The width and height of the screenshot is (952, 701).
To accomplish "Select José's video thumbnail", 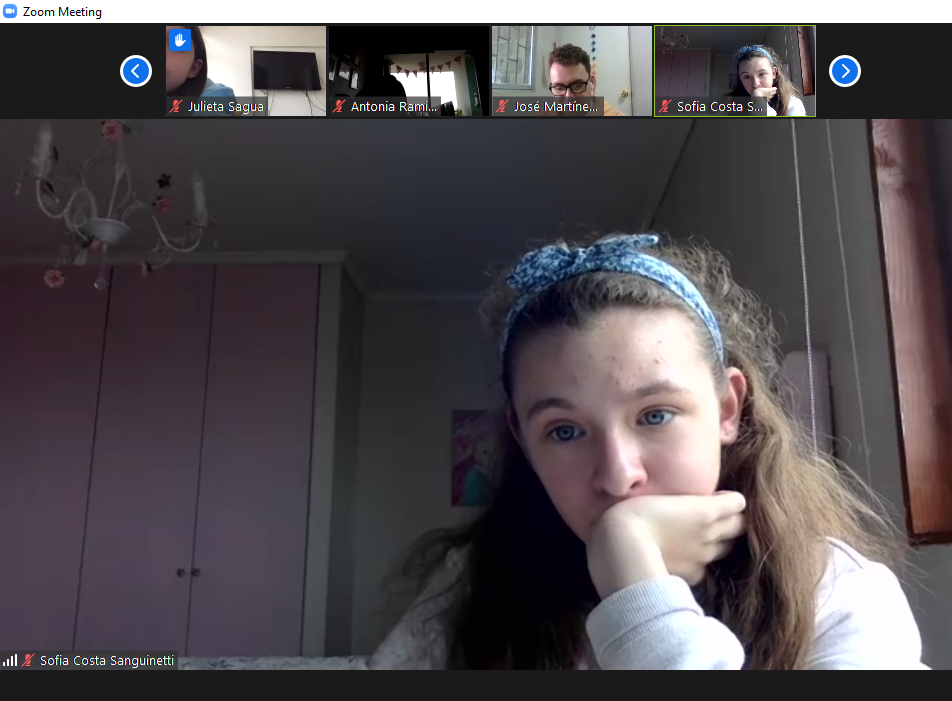I will (x=572, y=62).
